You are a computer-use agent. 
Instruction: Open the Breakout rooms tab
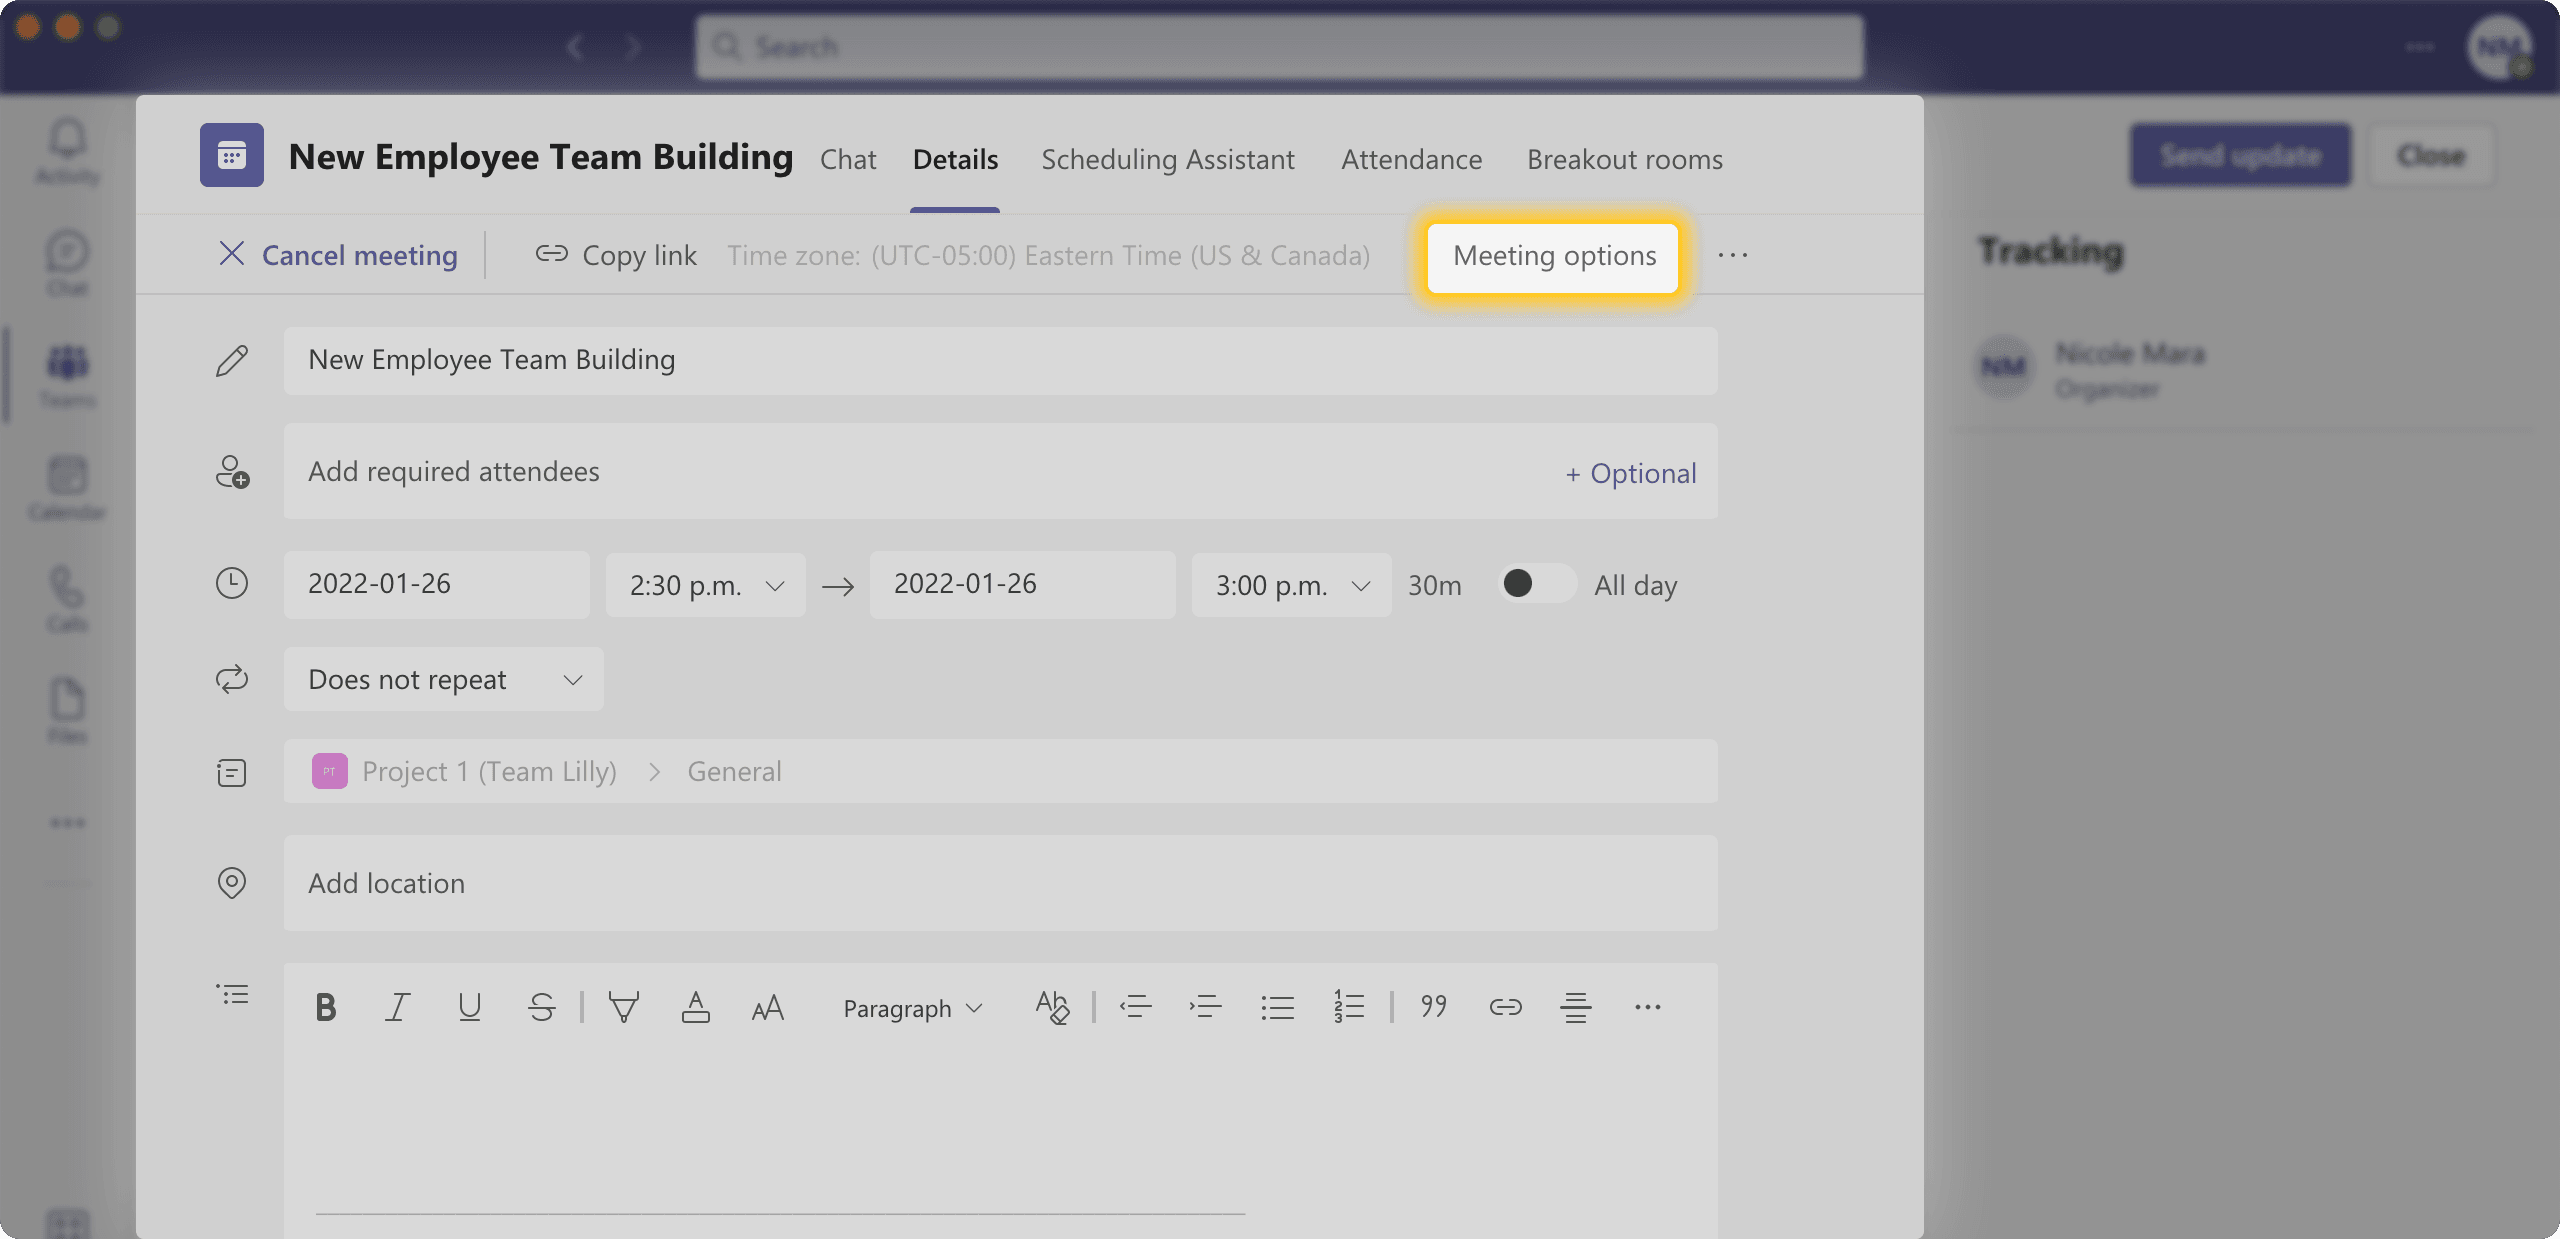point(1625,160)
